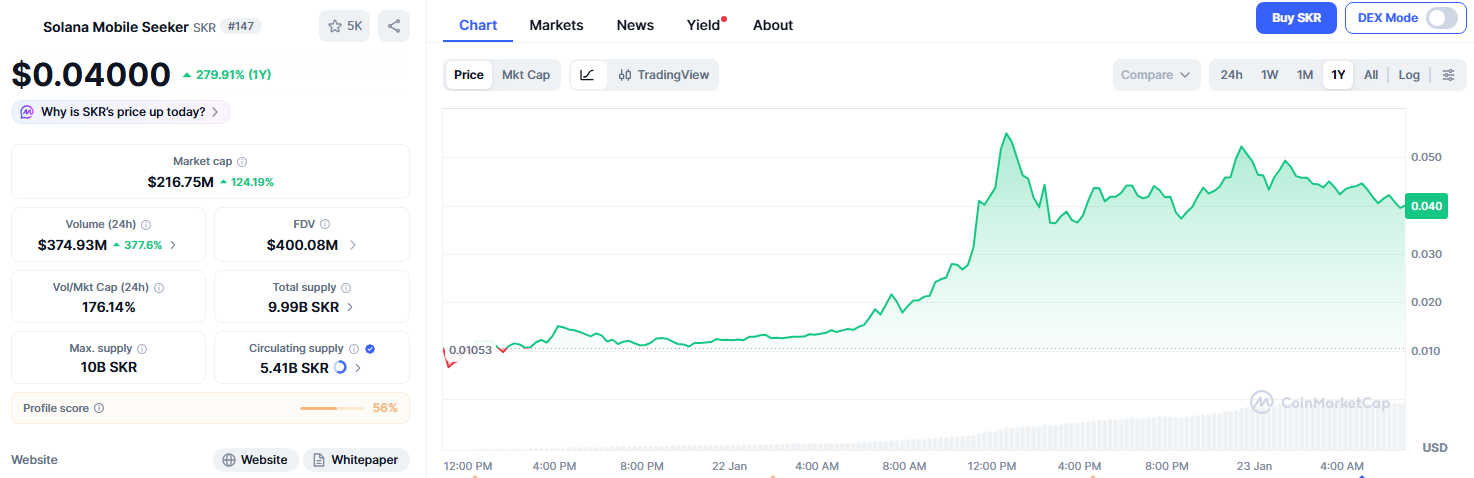1474x478 pixels.
Task: Click the Profile score 56% bar
Action: click(332, 408)
